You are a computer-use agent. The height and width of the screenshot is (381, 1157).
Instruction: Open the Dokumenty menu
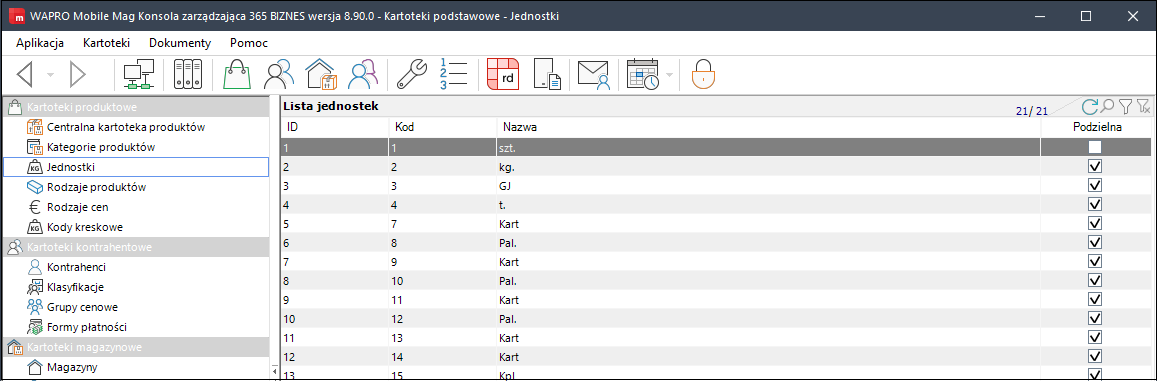[180, 43]
